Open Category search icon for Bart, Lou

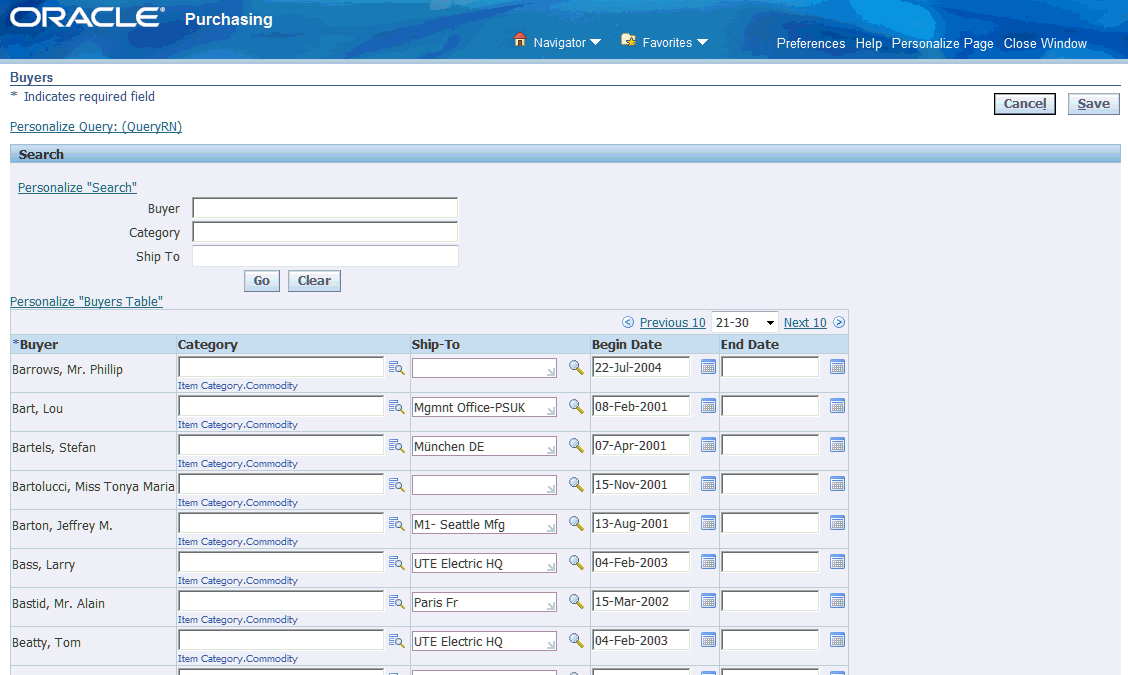tap(396, 407)
